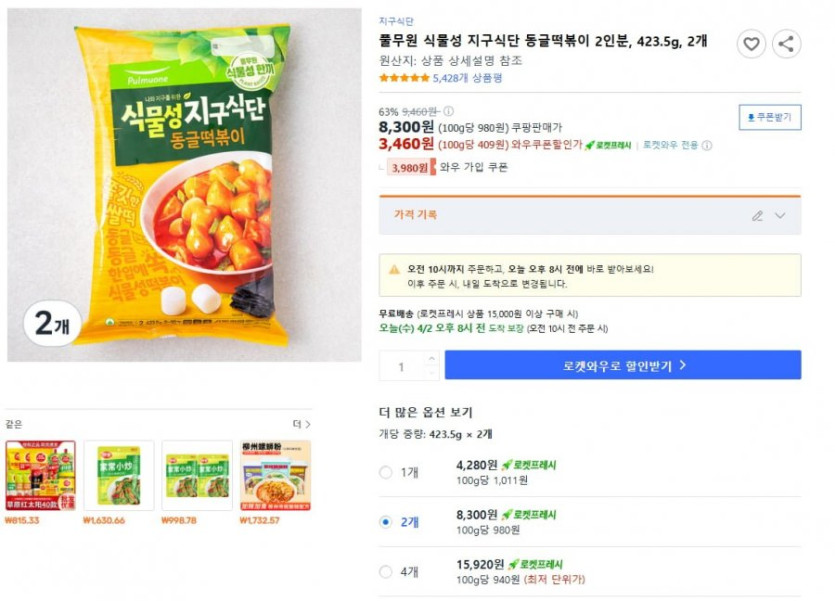The width and height of the screenshot is (835, 601).
Task: Click the info icon beside original price
Action: pos(448,111)
